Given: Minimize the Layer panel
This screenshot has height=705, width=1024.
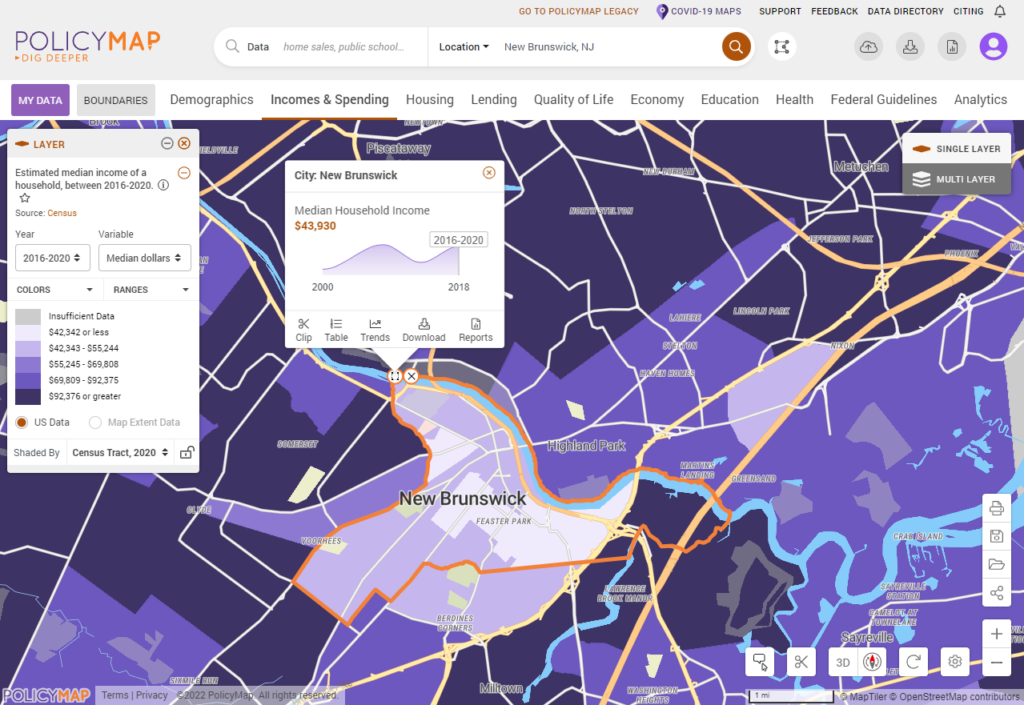Looking at the screenshot, I should click(167, 144).
